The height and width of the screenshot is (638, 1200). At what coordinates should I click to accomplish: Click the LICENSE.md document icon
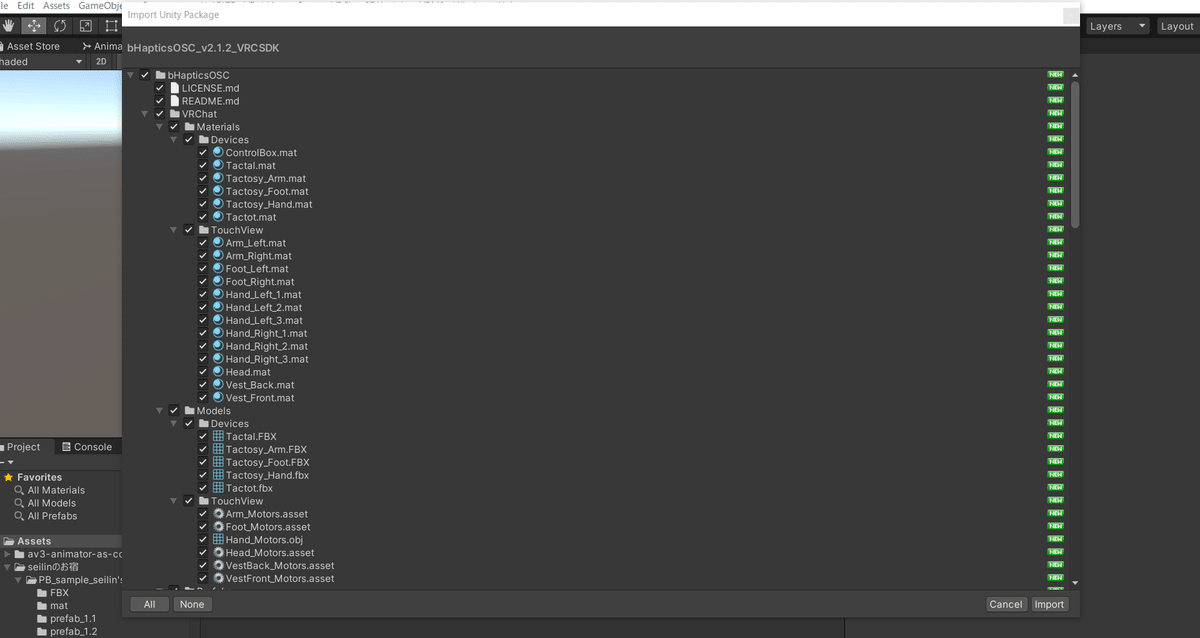click(174, 88)
